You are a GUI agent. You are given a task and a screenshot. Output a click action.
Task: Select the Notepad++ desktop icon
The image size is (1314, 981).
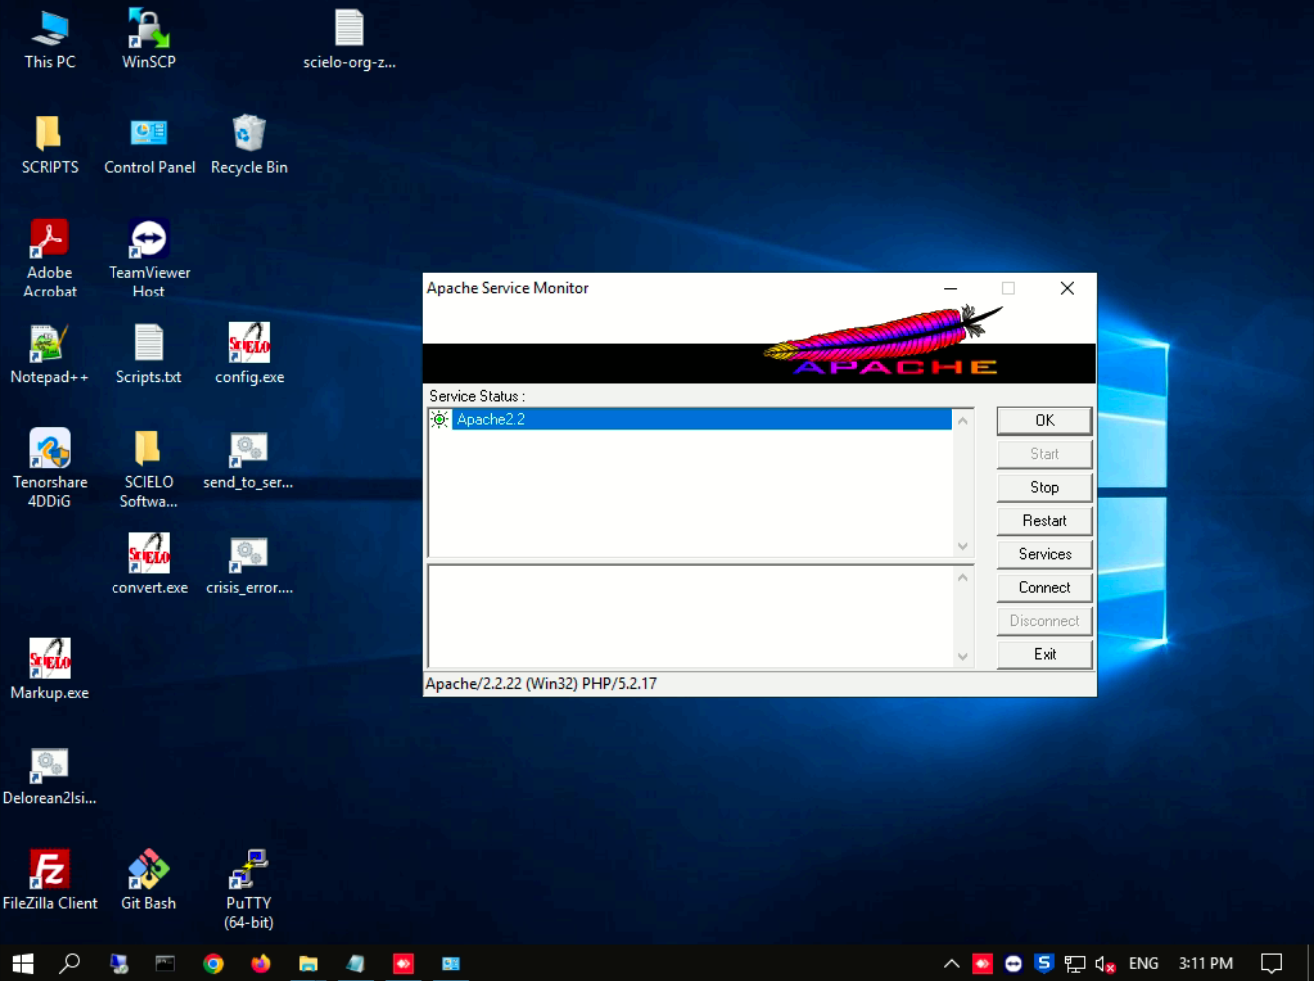pos(48,345)
